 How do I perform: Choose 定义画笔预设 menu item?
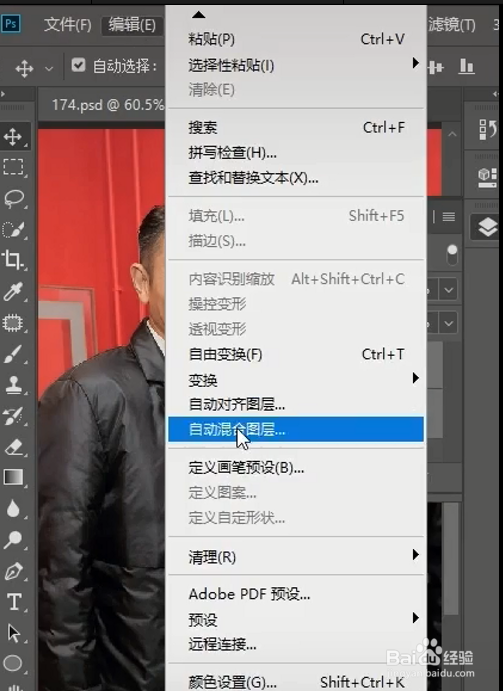tap(296, 468)
